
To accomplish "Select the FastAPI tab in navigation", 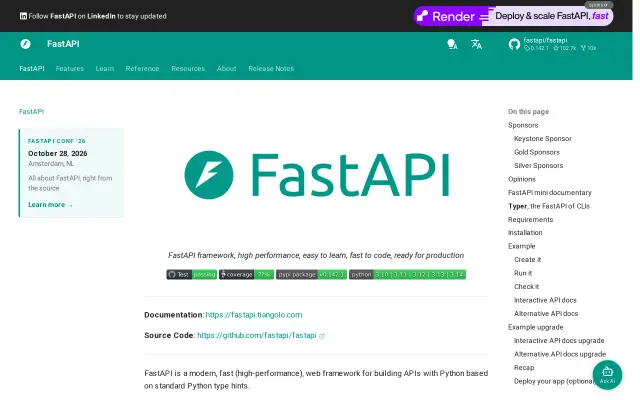I will [32, 69].
